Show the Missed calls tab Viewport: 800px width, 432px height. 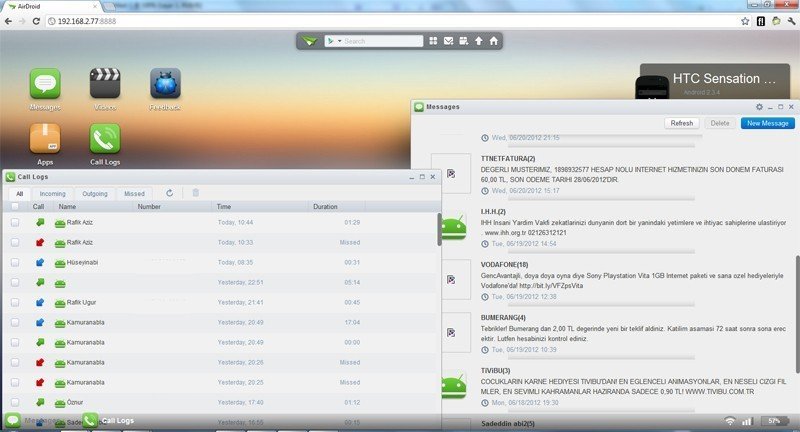pos(134,193)
